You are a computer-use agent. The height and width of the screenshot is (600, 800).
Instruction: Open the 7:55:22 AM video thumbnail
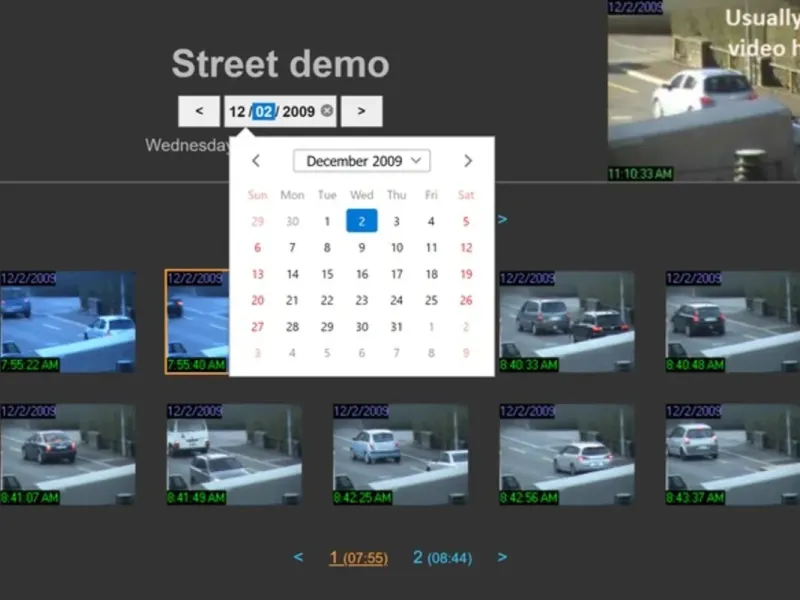tap(67, 322)
